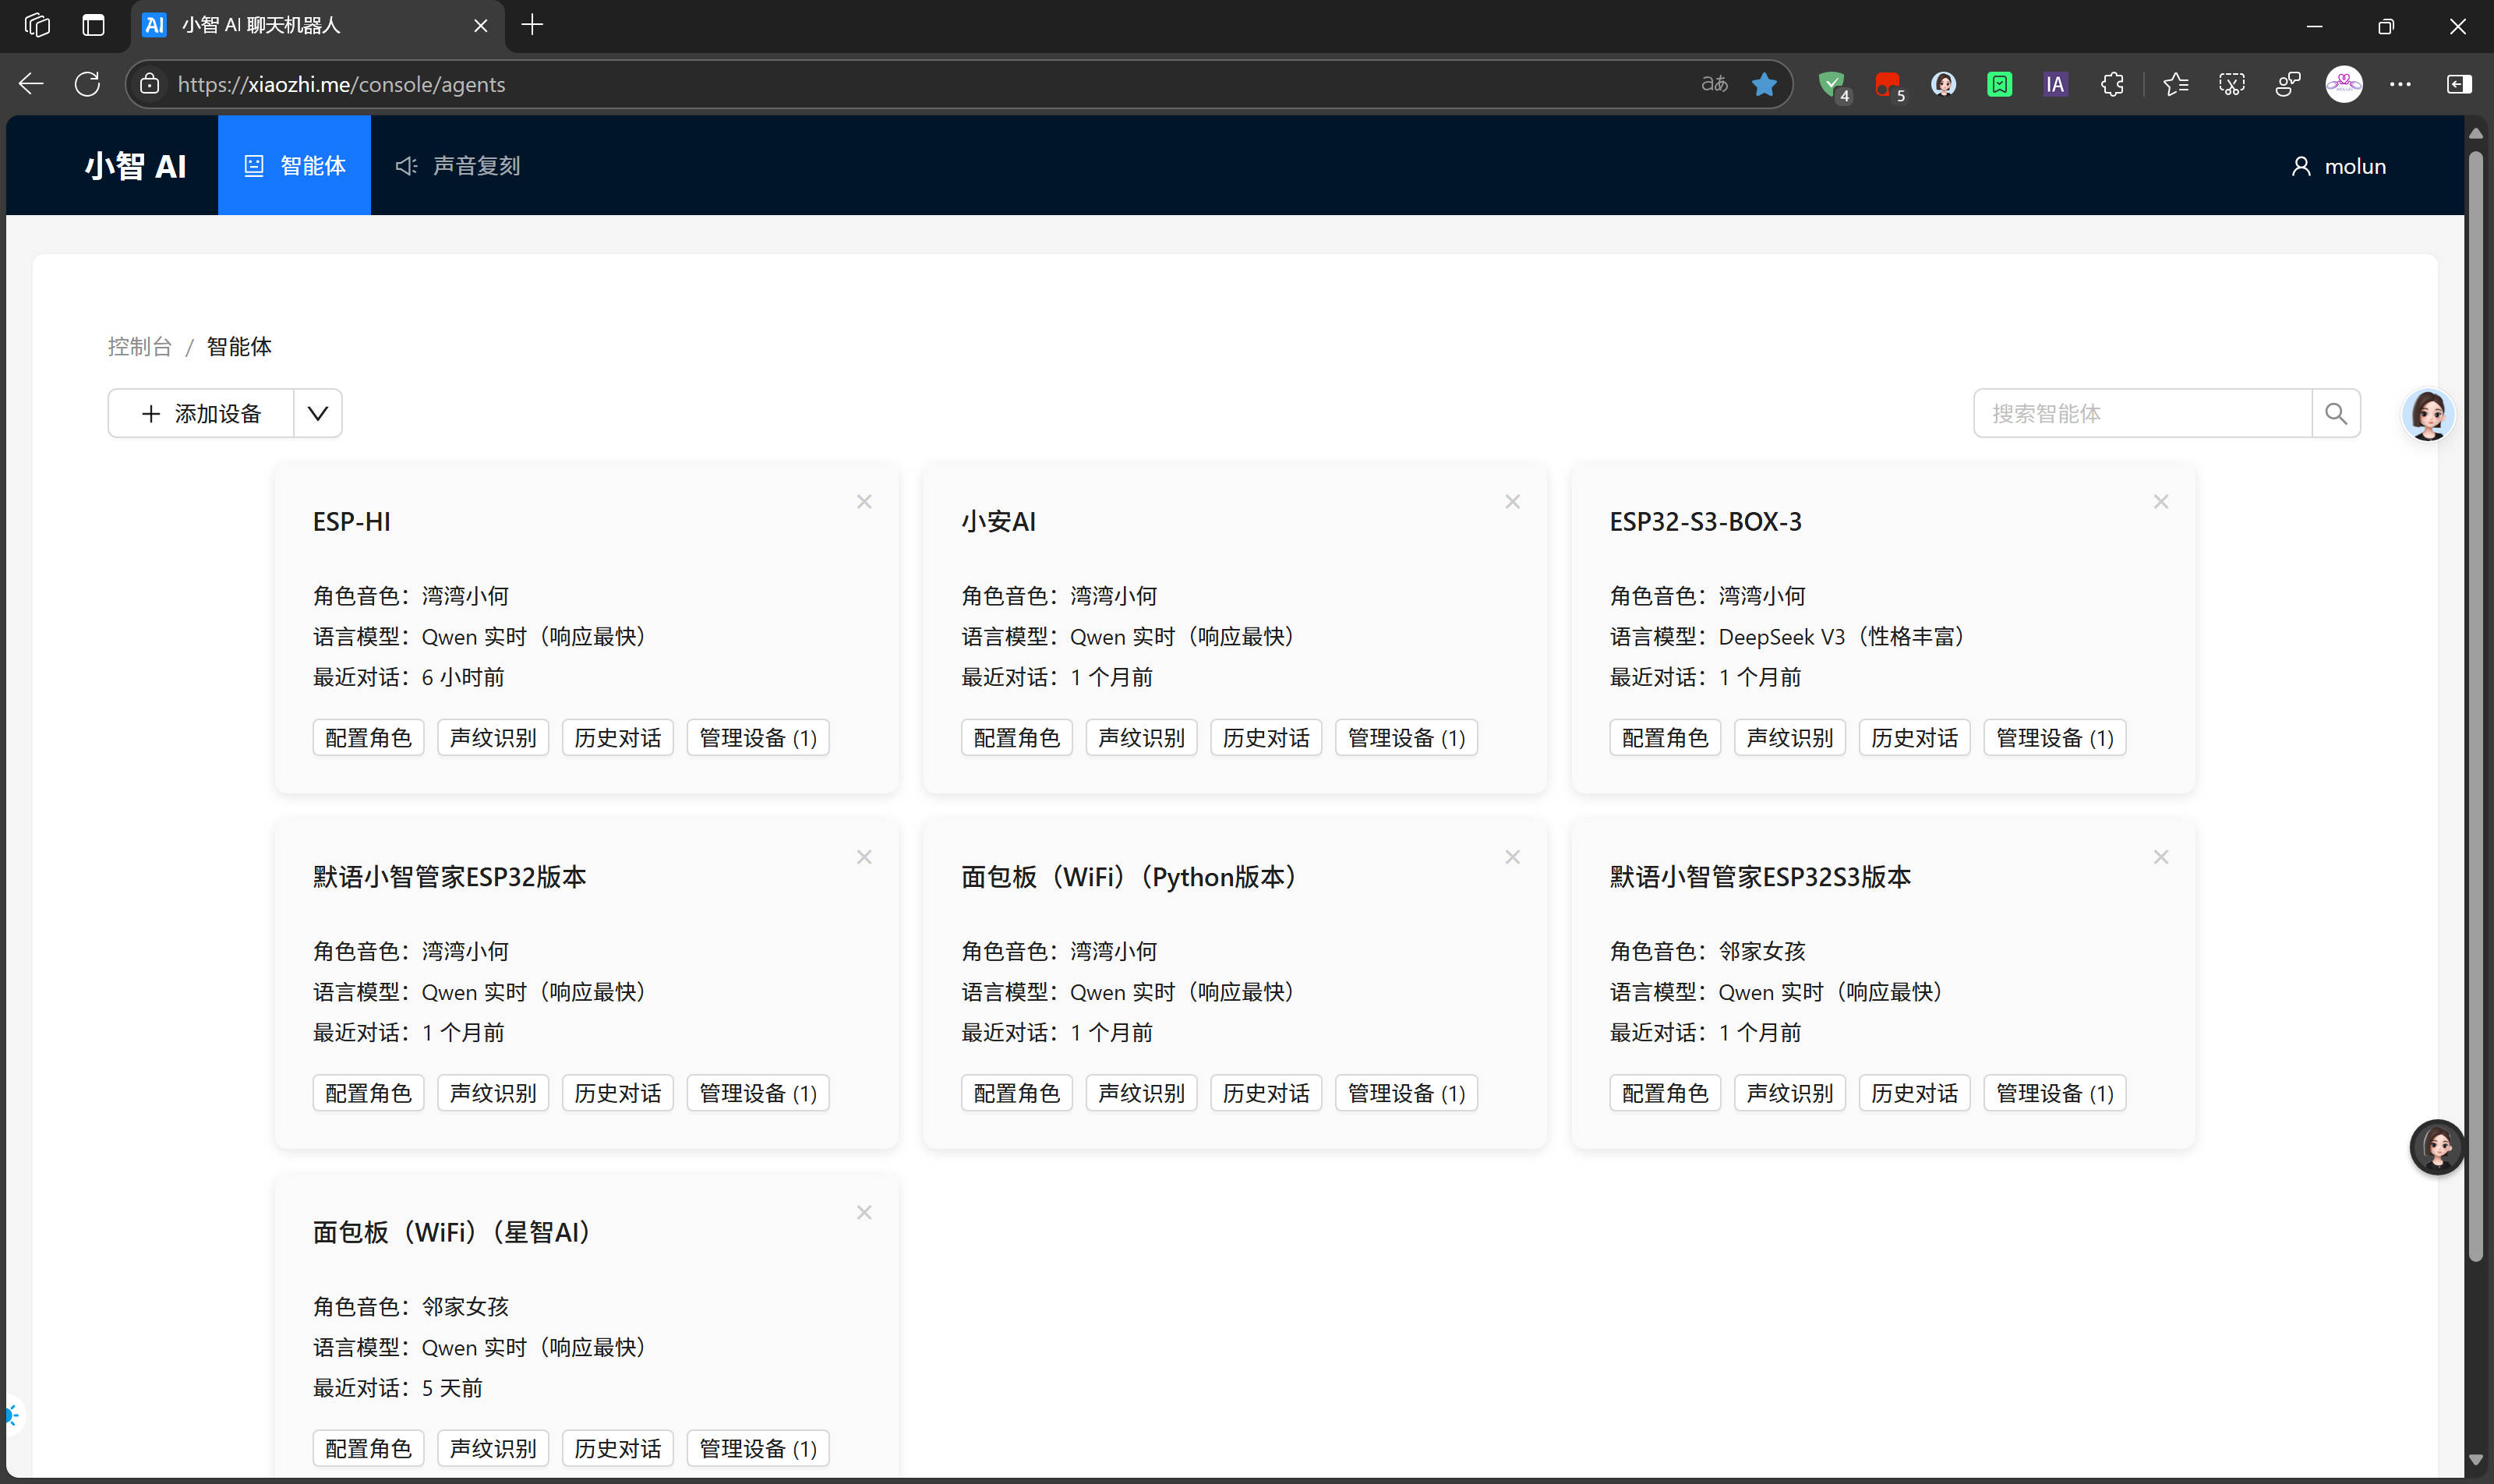This screenshot has width=2494, height=1484.
Task: Open 管理设备 (1) for 小安AI
Action: [1406, 738]
